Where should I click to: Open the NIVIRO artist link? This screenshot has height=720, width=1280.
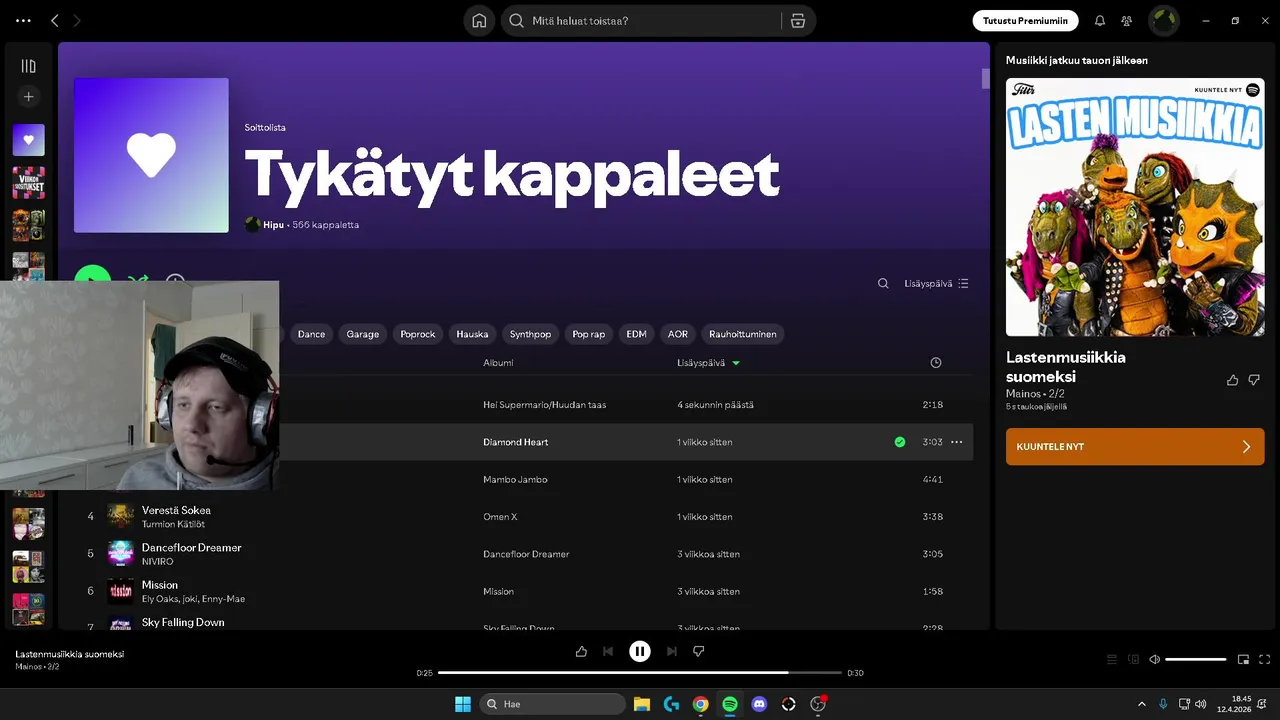[x=157, y=562]
